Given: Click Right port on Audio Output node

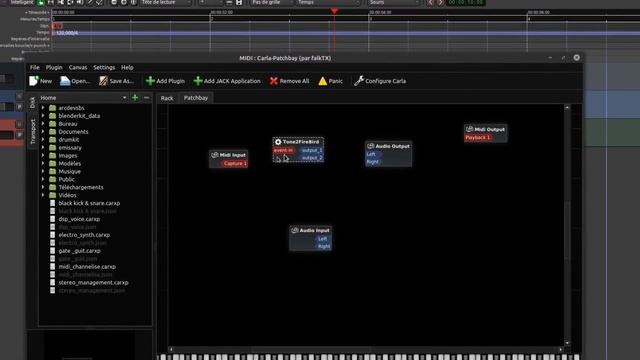Looking at the screenshot, I should click(x=373, y=162).
